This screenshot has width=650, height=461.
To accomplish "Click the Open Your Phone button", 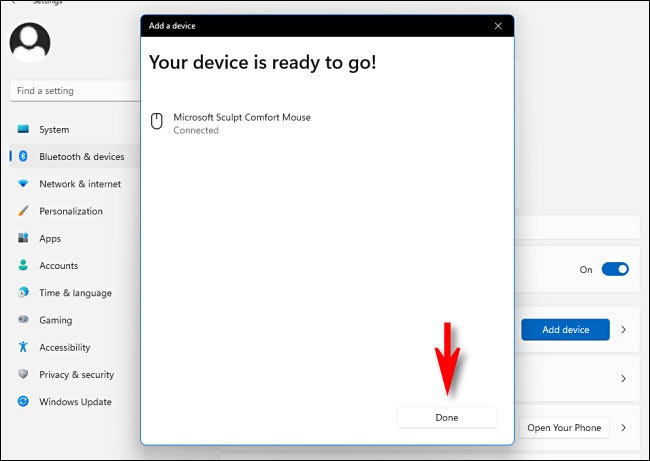I will point(564,428).
